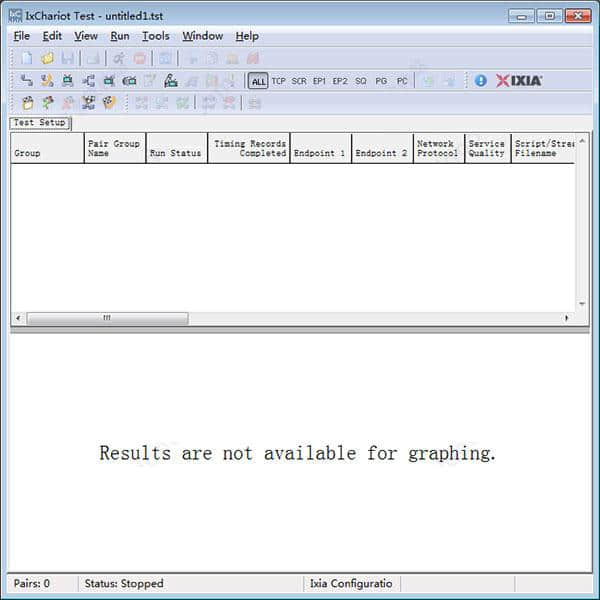Toggle the PC group-by button

402,81
